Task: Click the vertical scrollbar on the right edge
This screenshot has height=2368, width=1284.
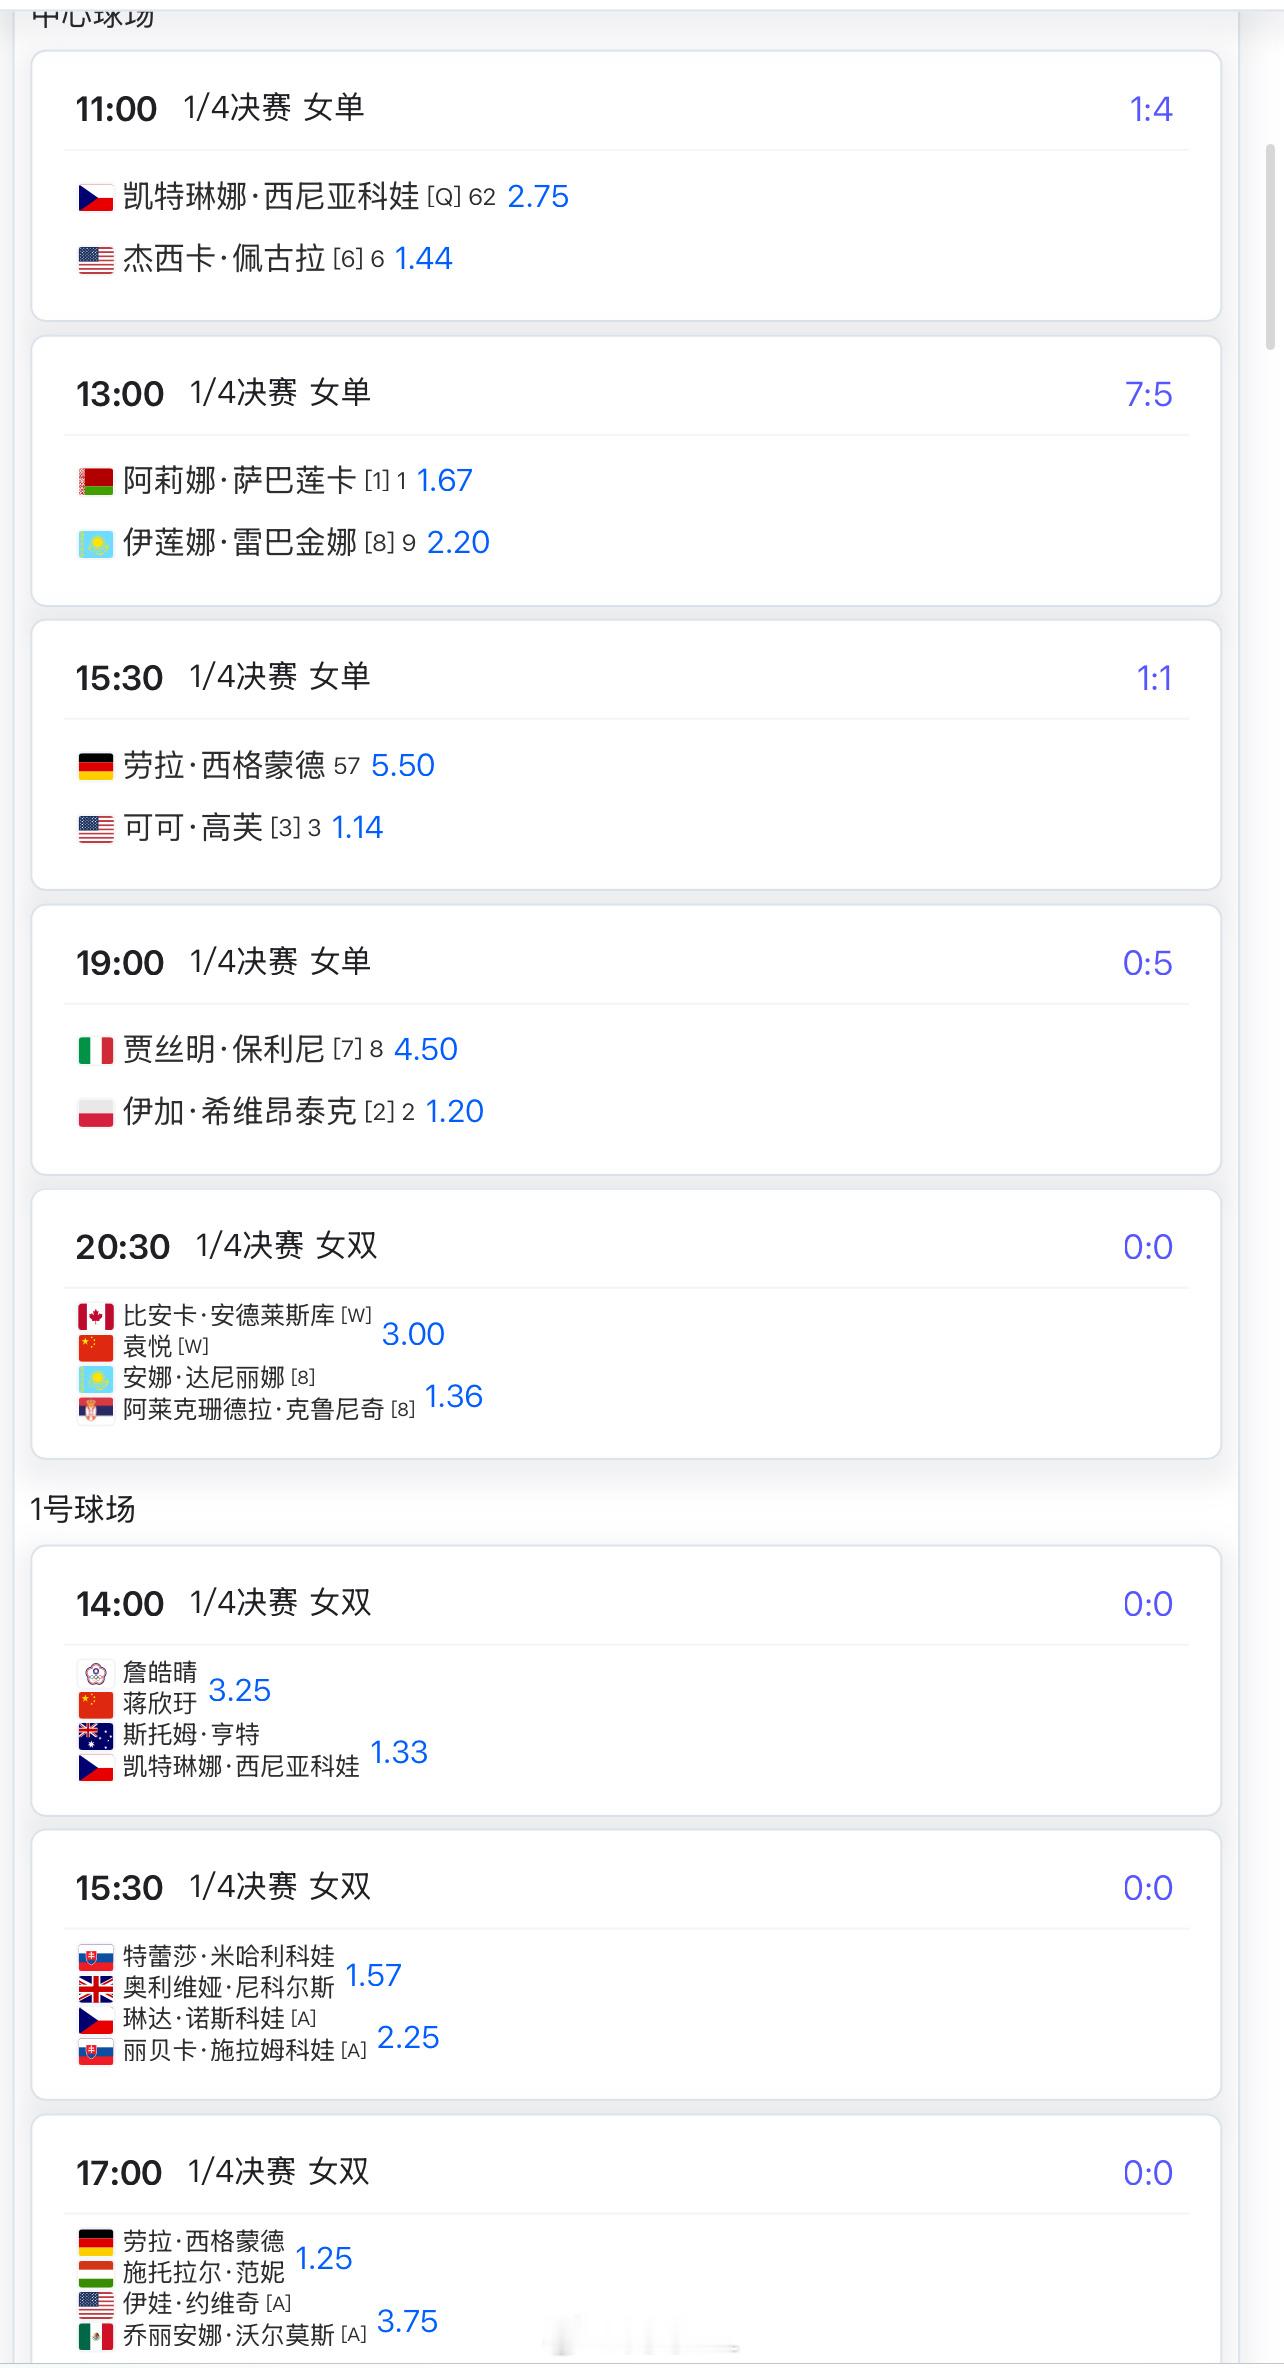Action: [1271, 246]
